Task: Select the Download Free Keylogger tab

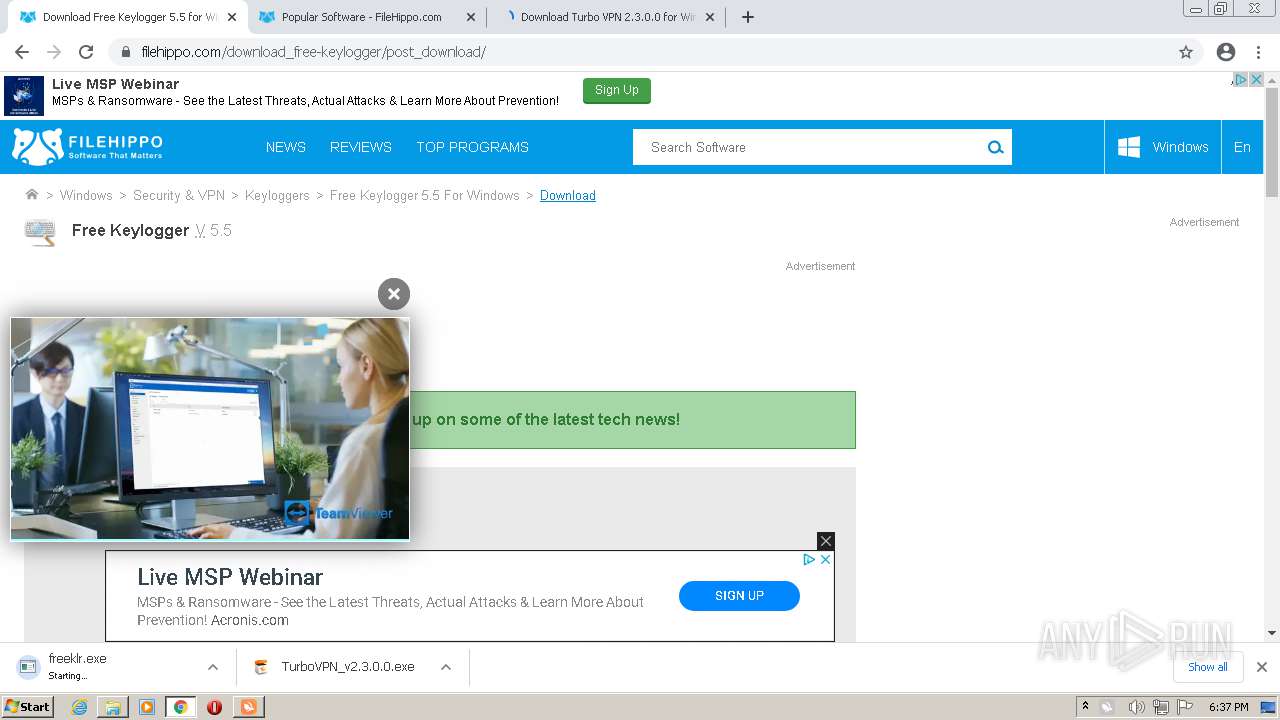Action: 125,17
